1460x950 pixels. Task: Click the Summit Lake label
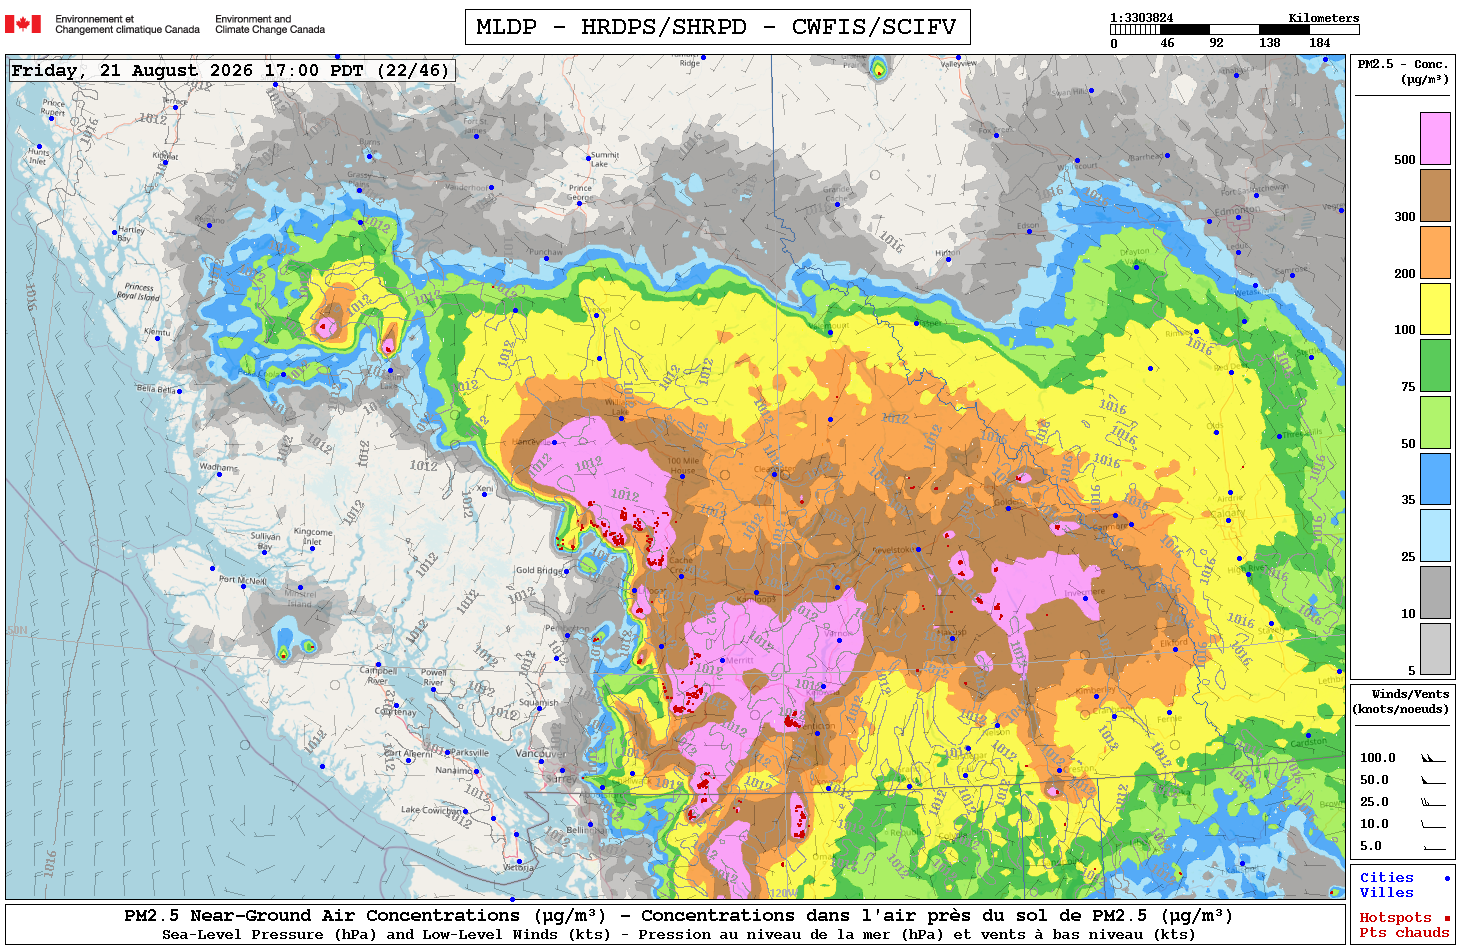click(x=605, y=159)
